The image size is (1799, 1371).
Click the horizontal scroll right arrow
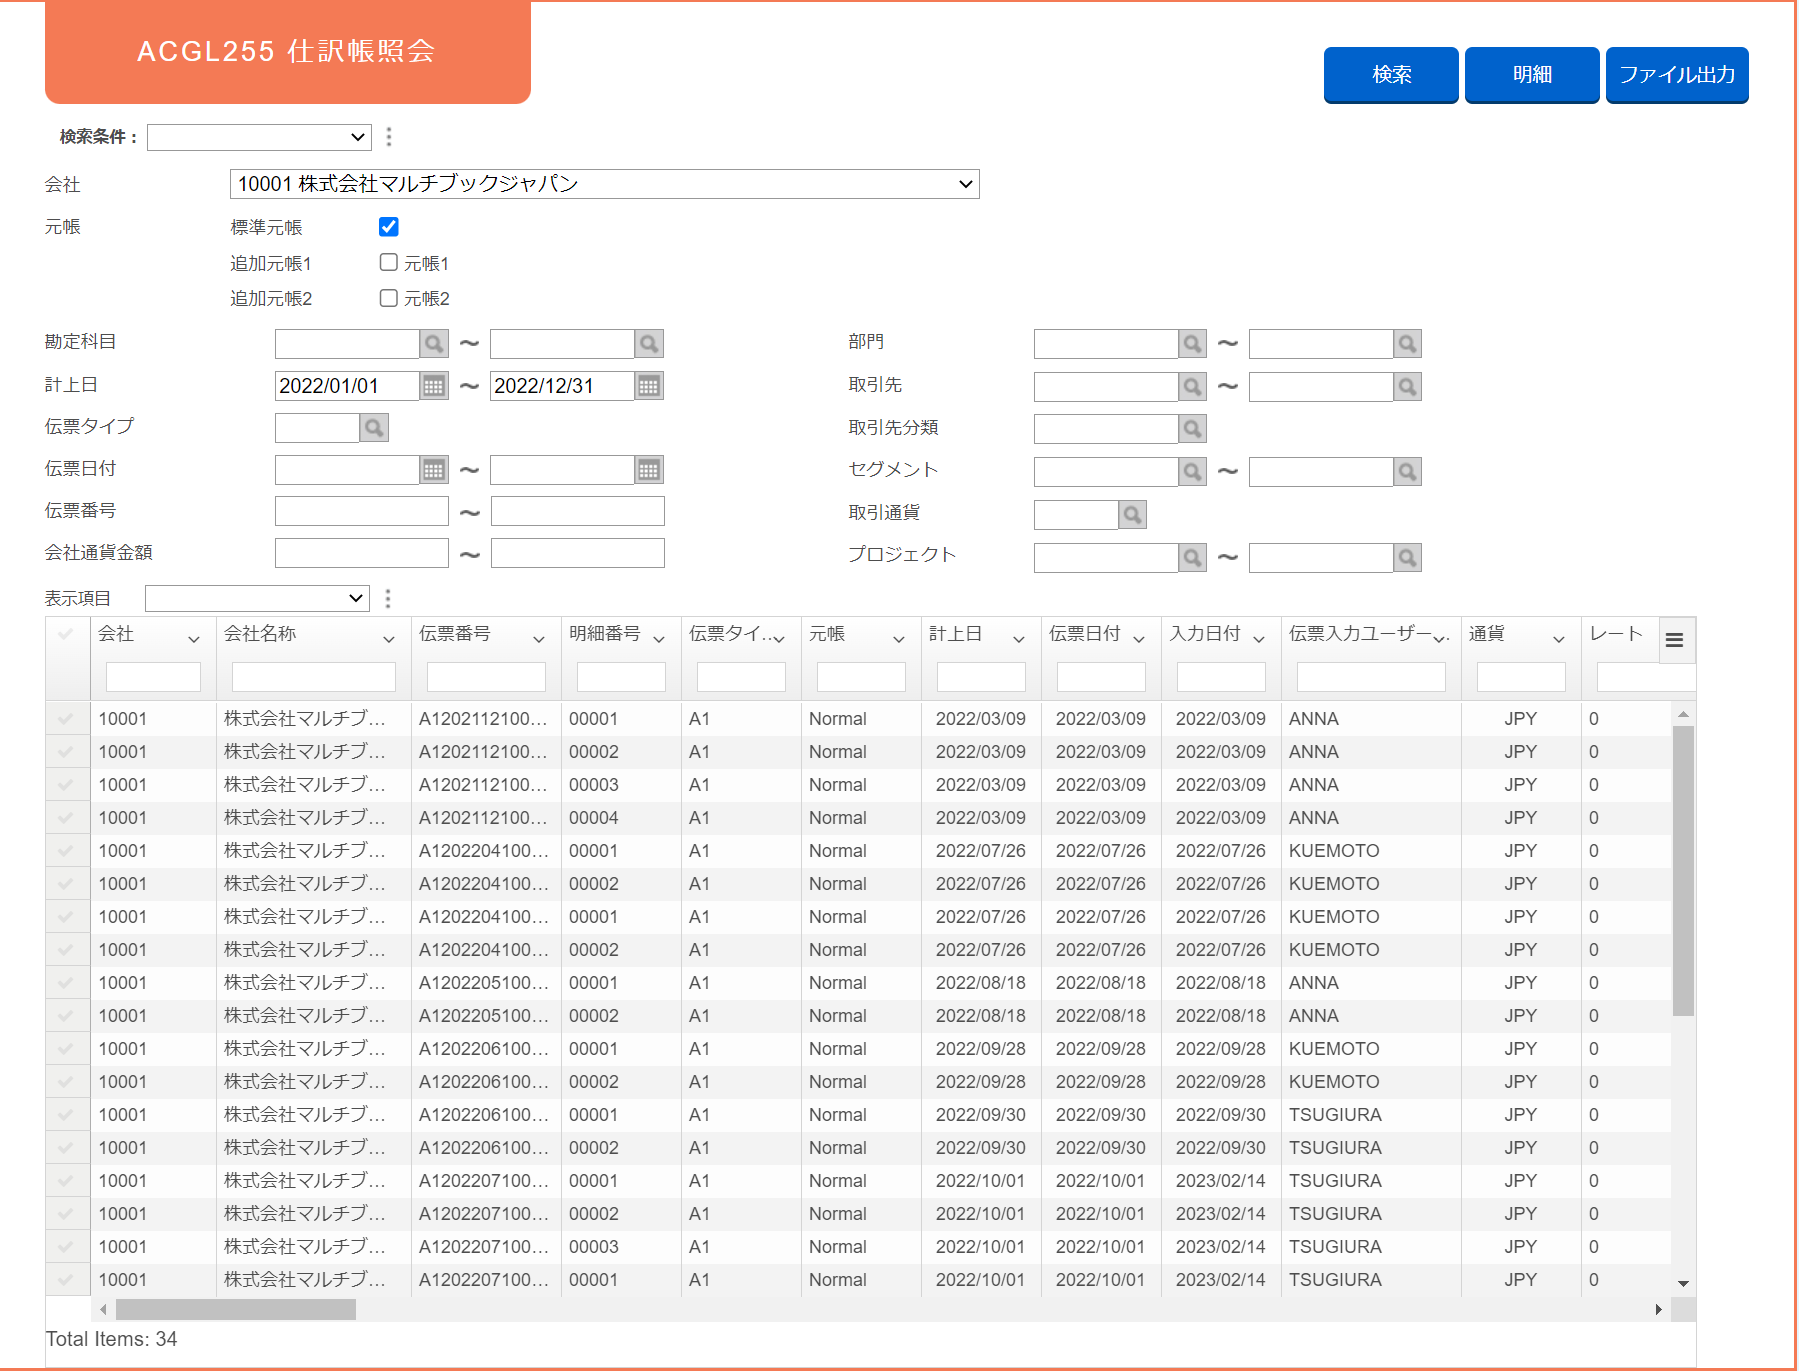[x=1659, y=1309]
